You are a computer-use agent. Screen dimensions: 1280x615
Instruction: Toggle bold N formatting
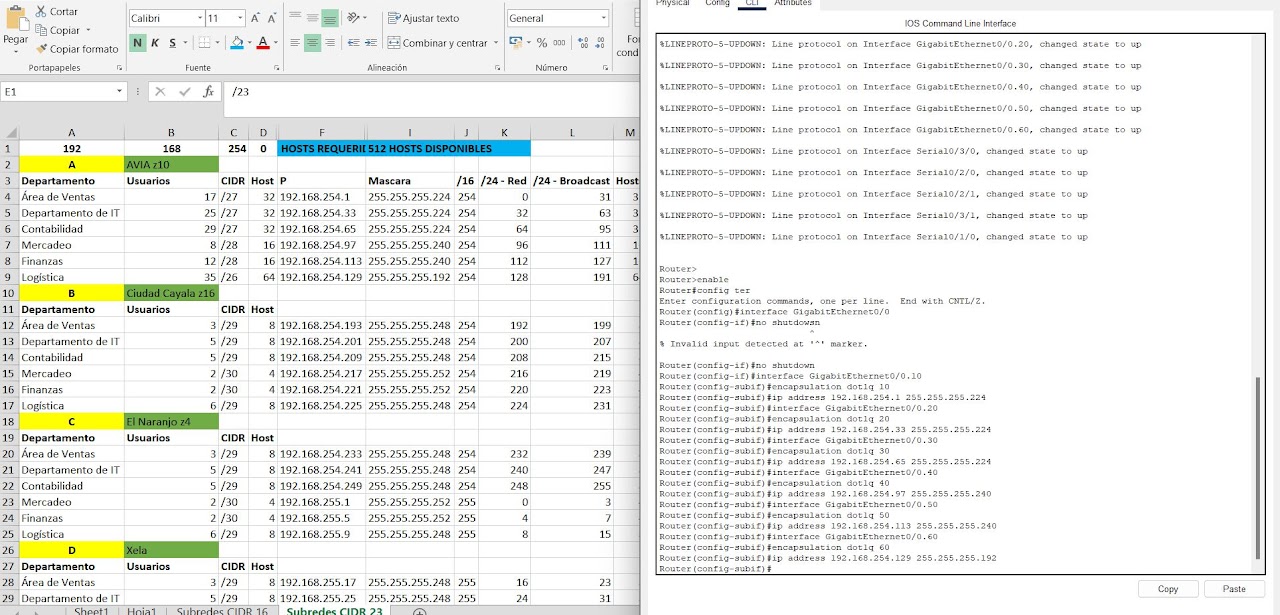click(x=138, y=43)
